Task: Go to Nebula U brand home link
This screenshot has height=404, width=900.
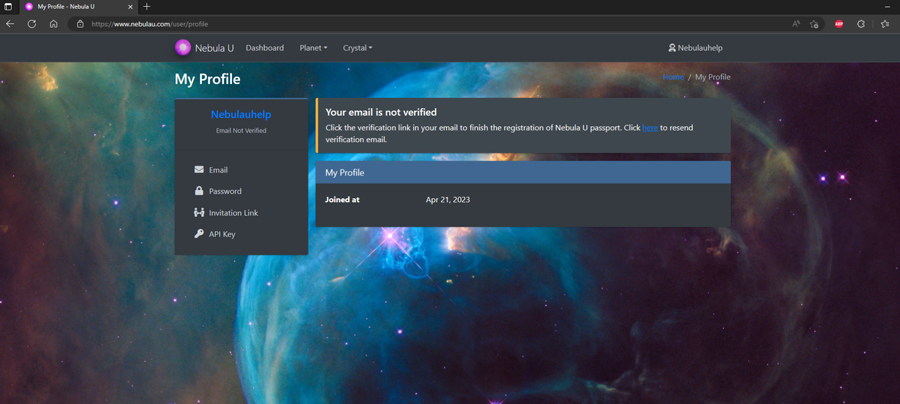Action: 204,48
